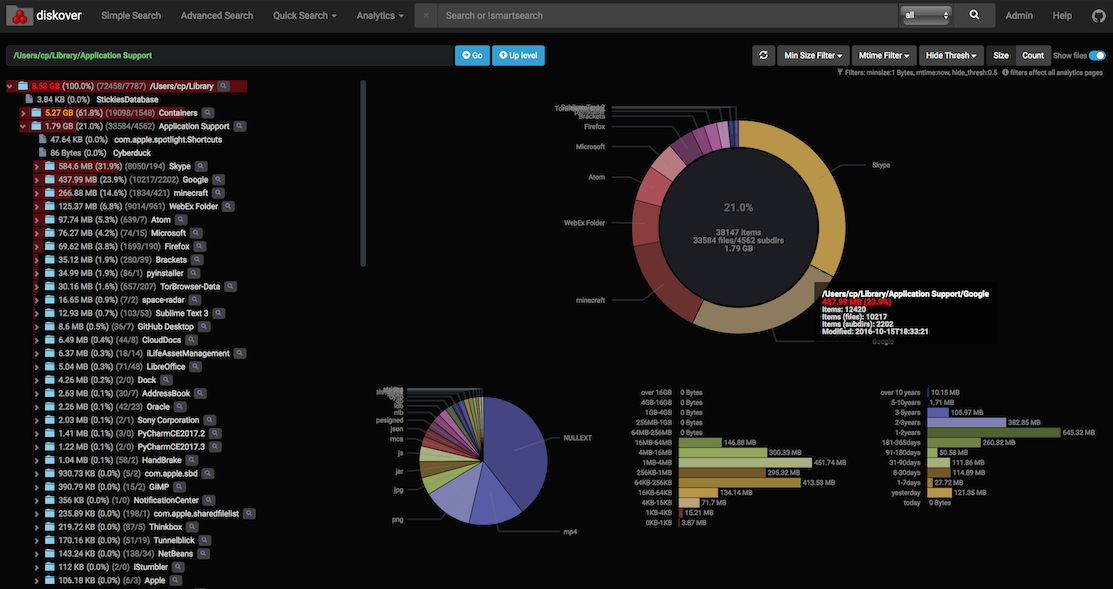The image size is (1113, 589).
Task: Open the Help menu item
Action: [x=1062, y=16]
